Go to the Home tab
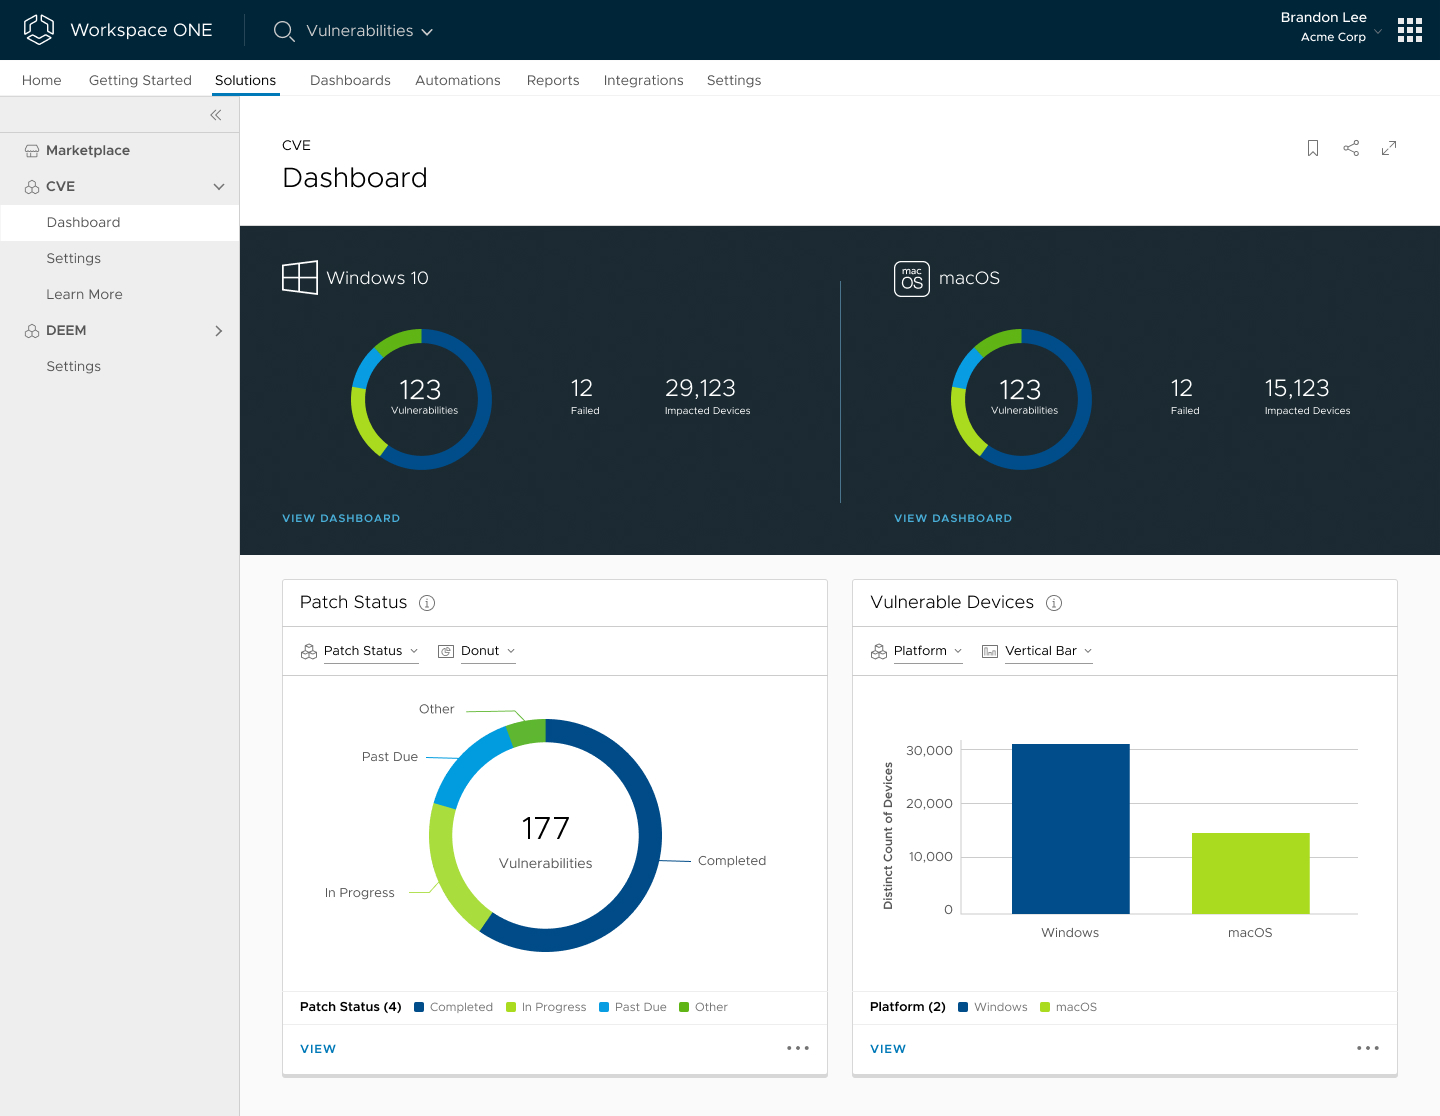The height and width of the screenshot is (1116, 1440). tap(42, 80)
